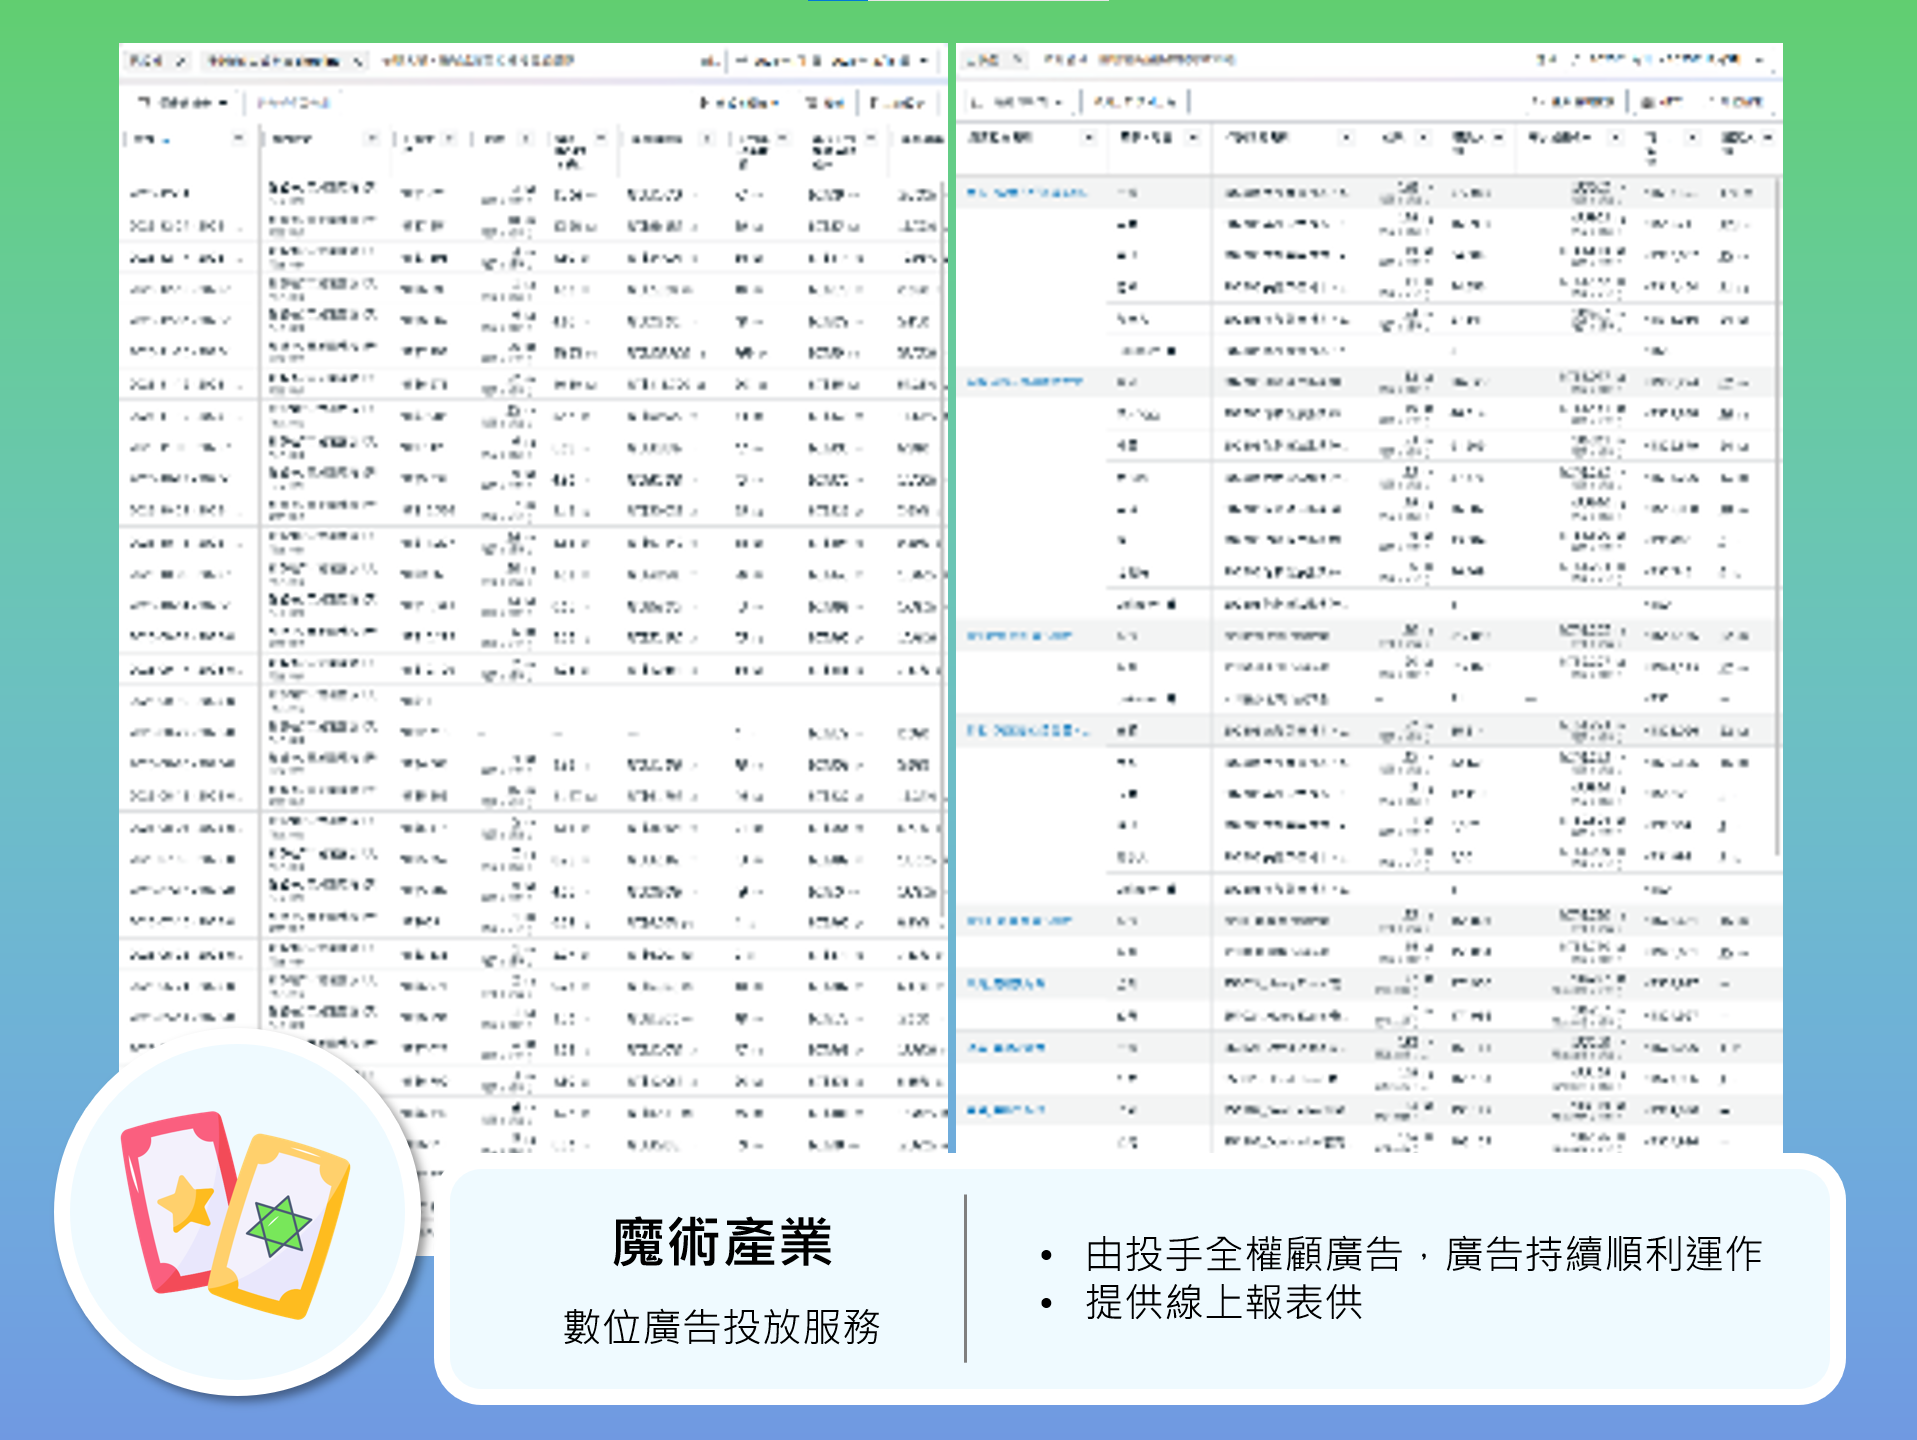Screen dimensions: 1917x1440
Task: Click the red card with yellow star
Action: click(175, 1200)
